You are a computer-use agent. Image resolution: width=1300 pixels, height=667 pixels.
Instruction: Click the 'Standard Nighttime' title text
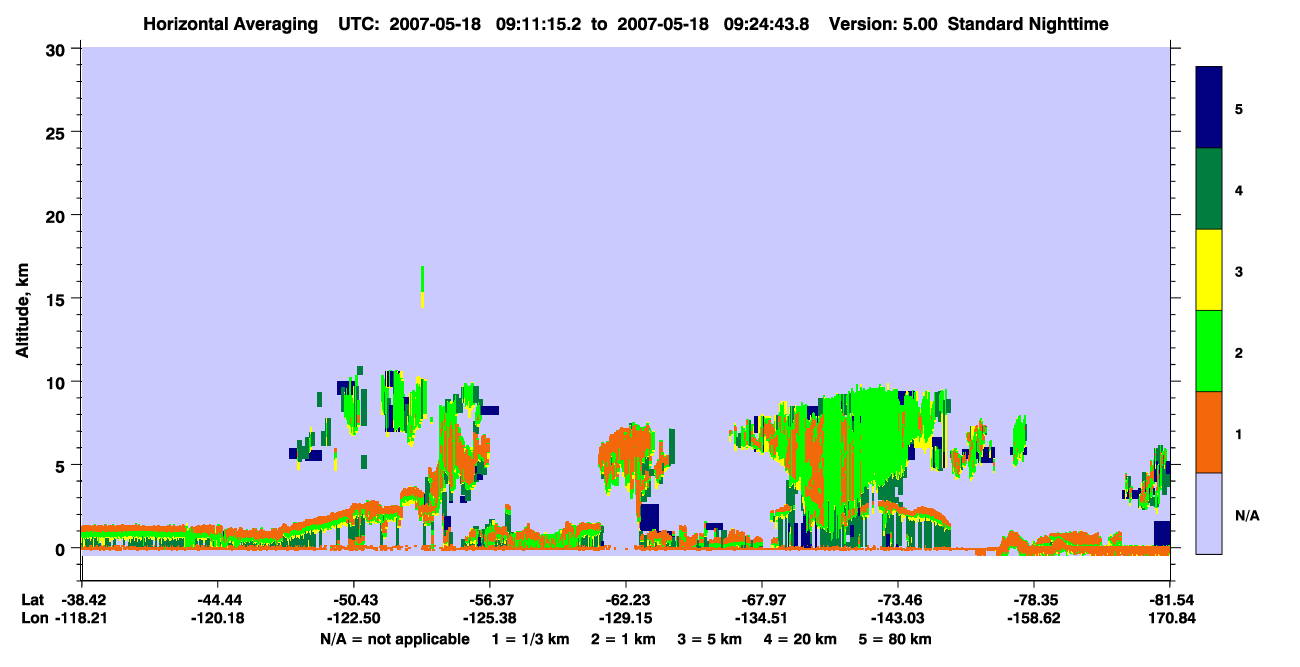click(x=1028, y=23)
